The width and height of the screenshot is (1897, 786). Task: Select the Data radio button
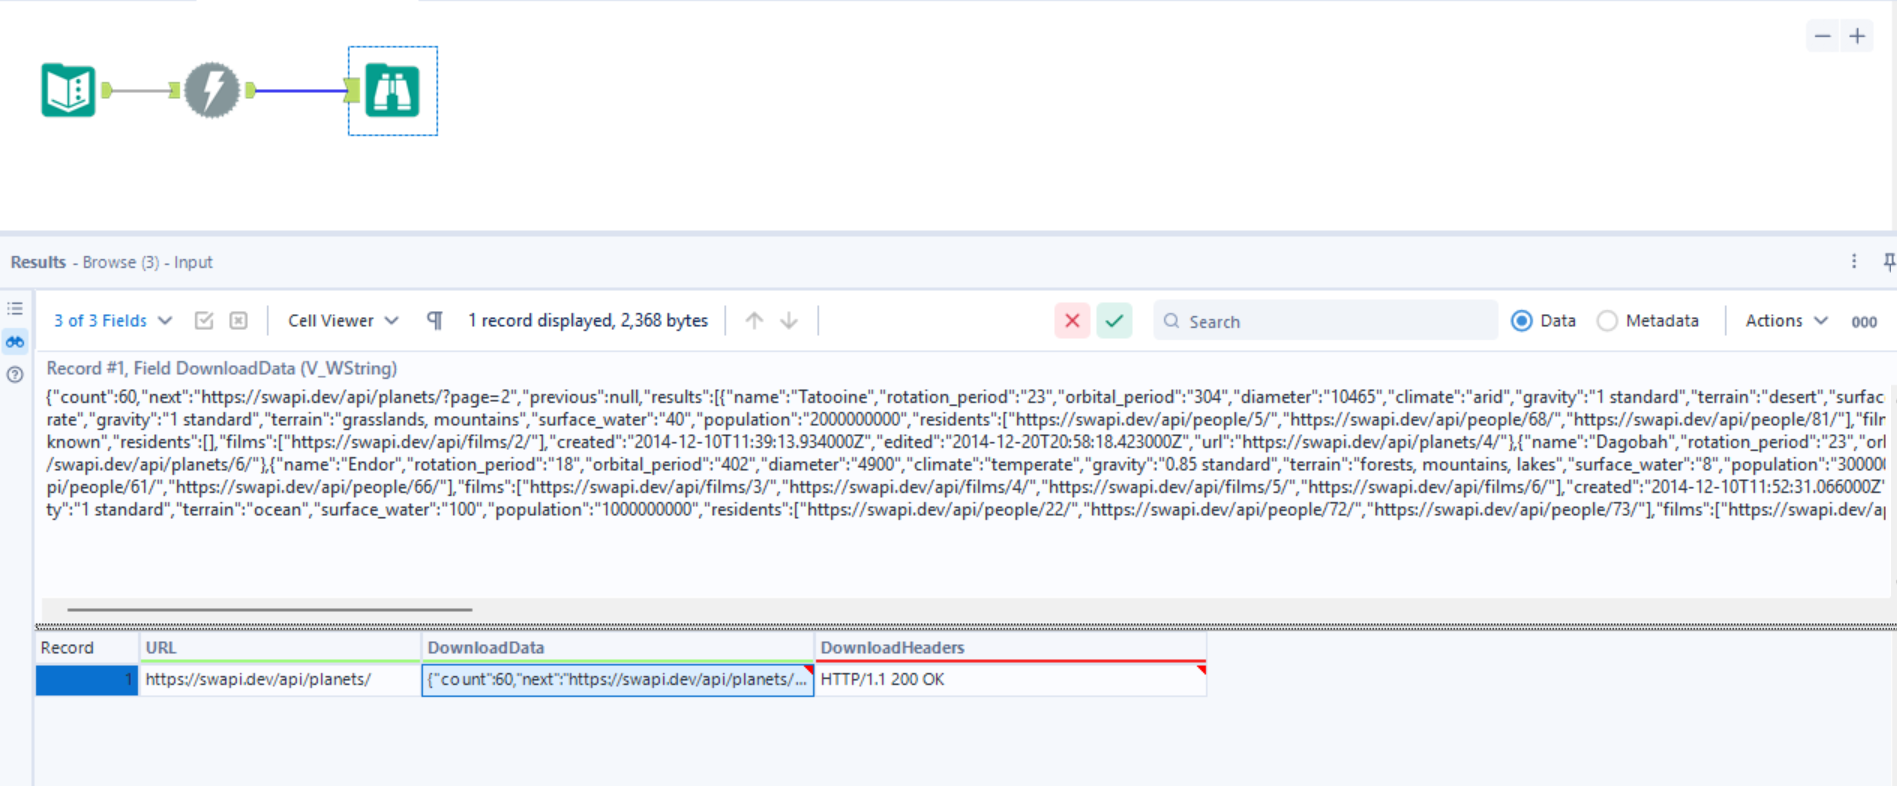coord(1521,321)
